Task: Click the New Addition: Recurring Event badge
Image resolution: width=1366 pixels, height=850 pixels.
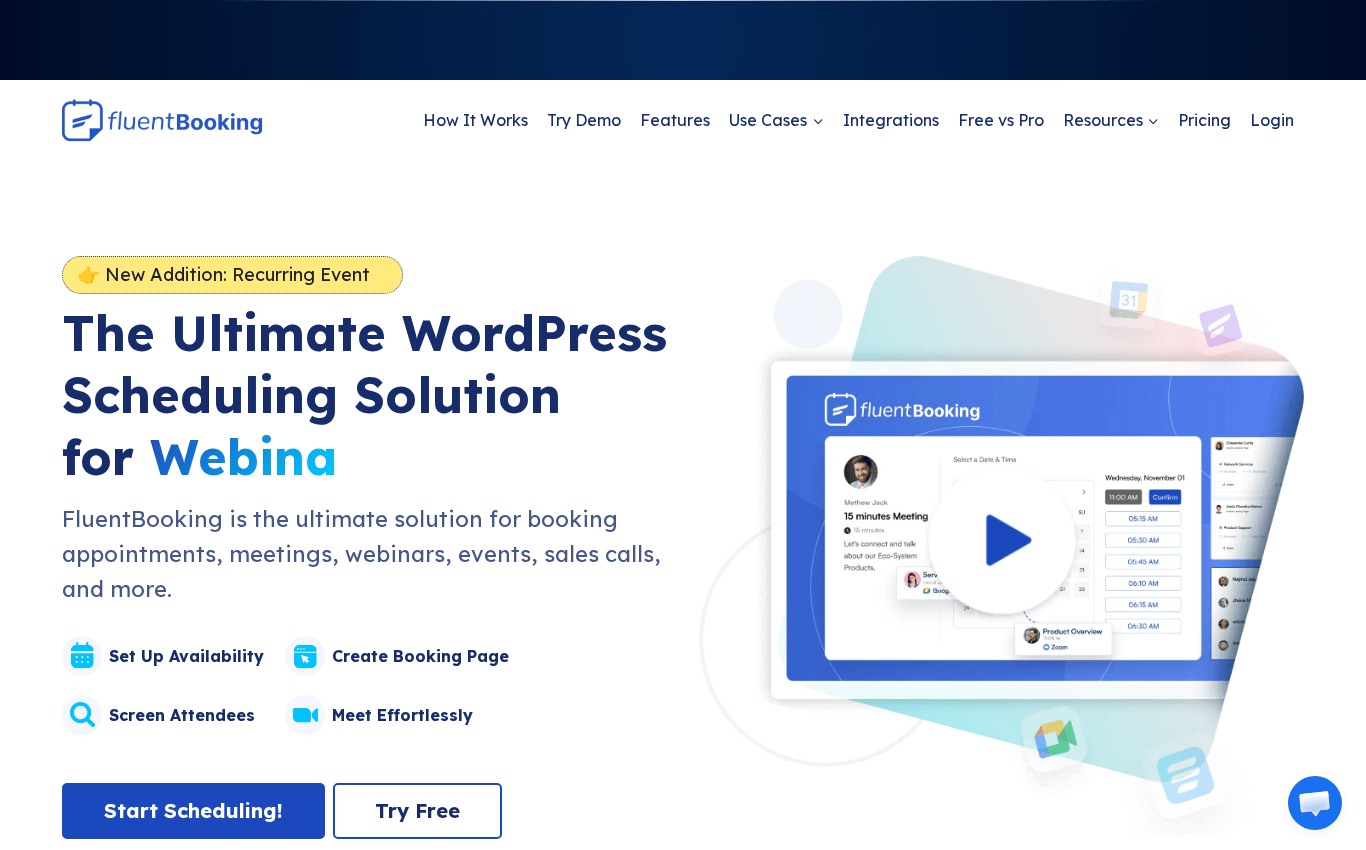Action: (x=232, y=275)
